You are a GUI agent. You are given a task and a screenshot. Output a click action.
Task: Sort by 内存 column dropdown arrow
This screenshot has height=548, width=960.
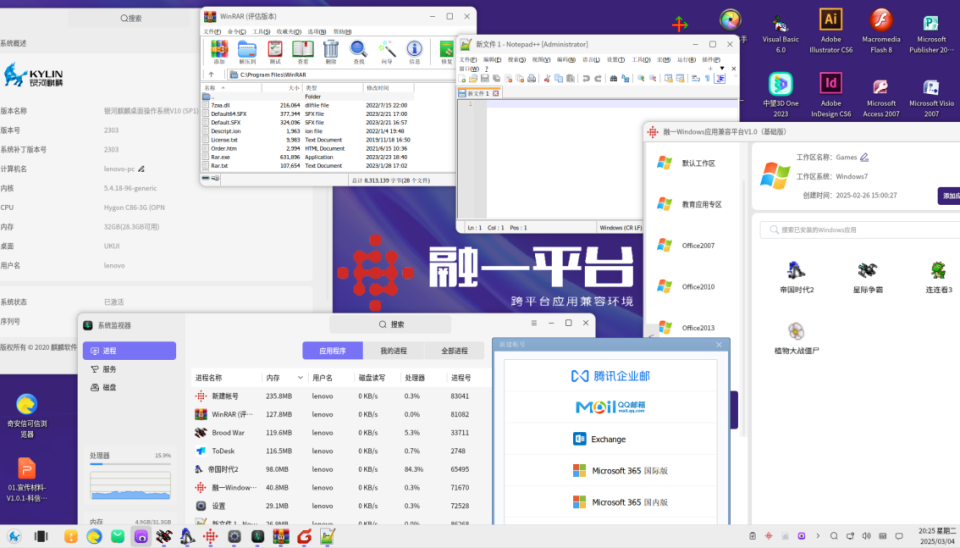coord(300,378)
